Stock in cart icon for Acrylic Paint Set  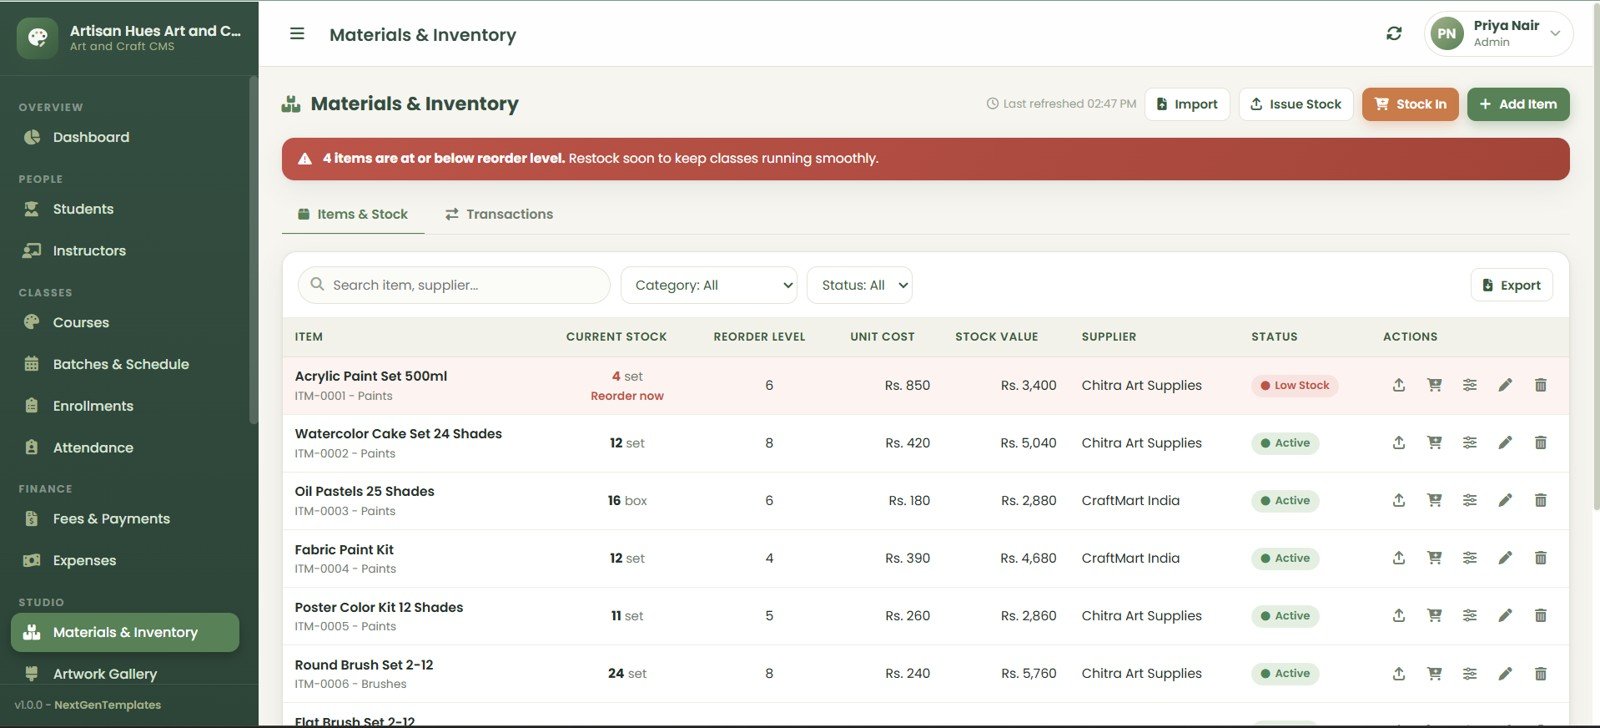1434,385
